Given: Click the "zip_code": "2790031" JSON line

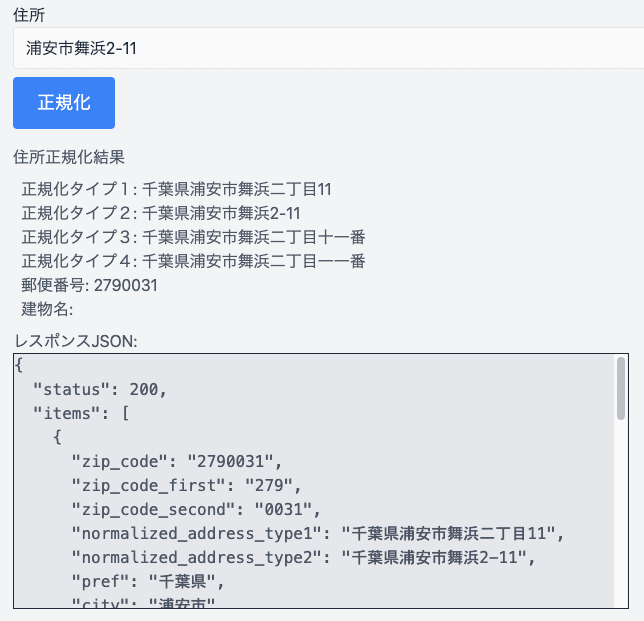Looking at the screenshot, I should (x=177, y=462).
